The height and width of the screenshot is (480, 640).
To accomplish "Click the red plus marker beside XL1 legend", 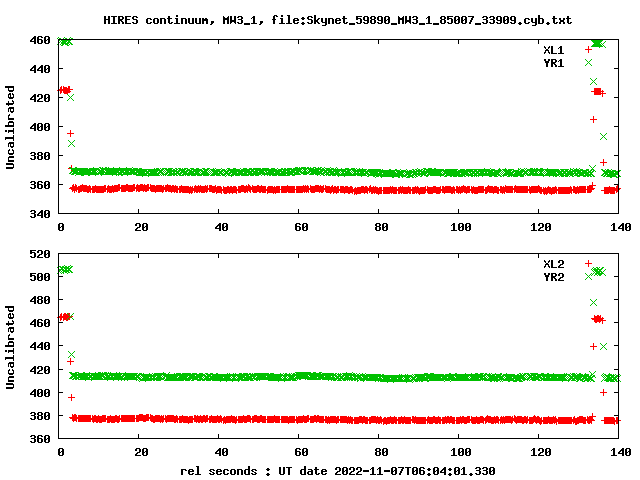I will click(588, 49).
